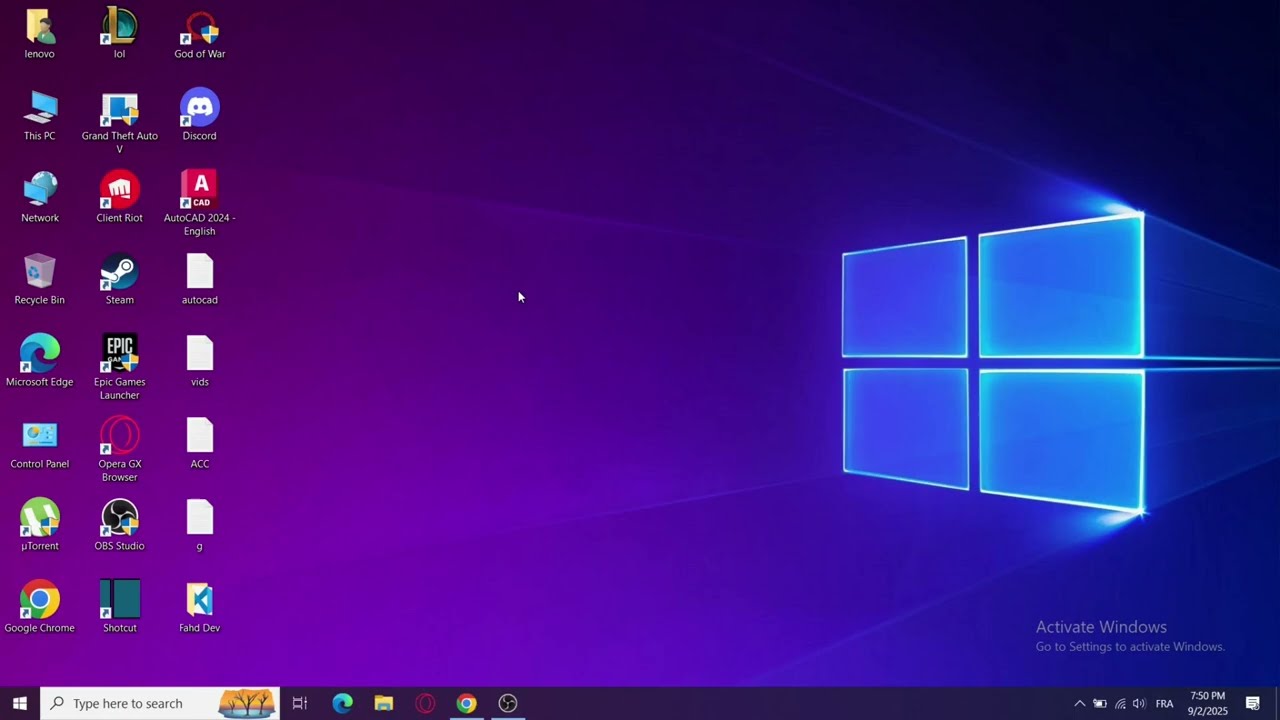Open the Windows Start menu

20,703
